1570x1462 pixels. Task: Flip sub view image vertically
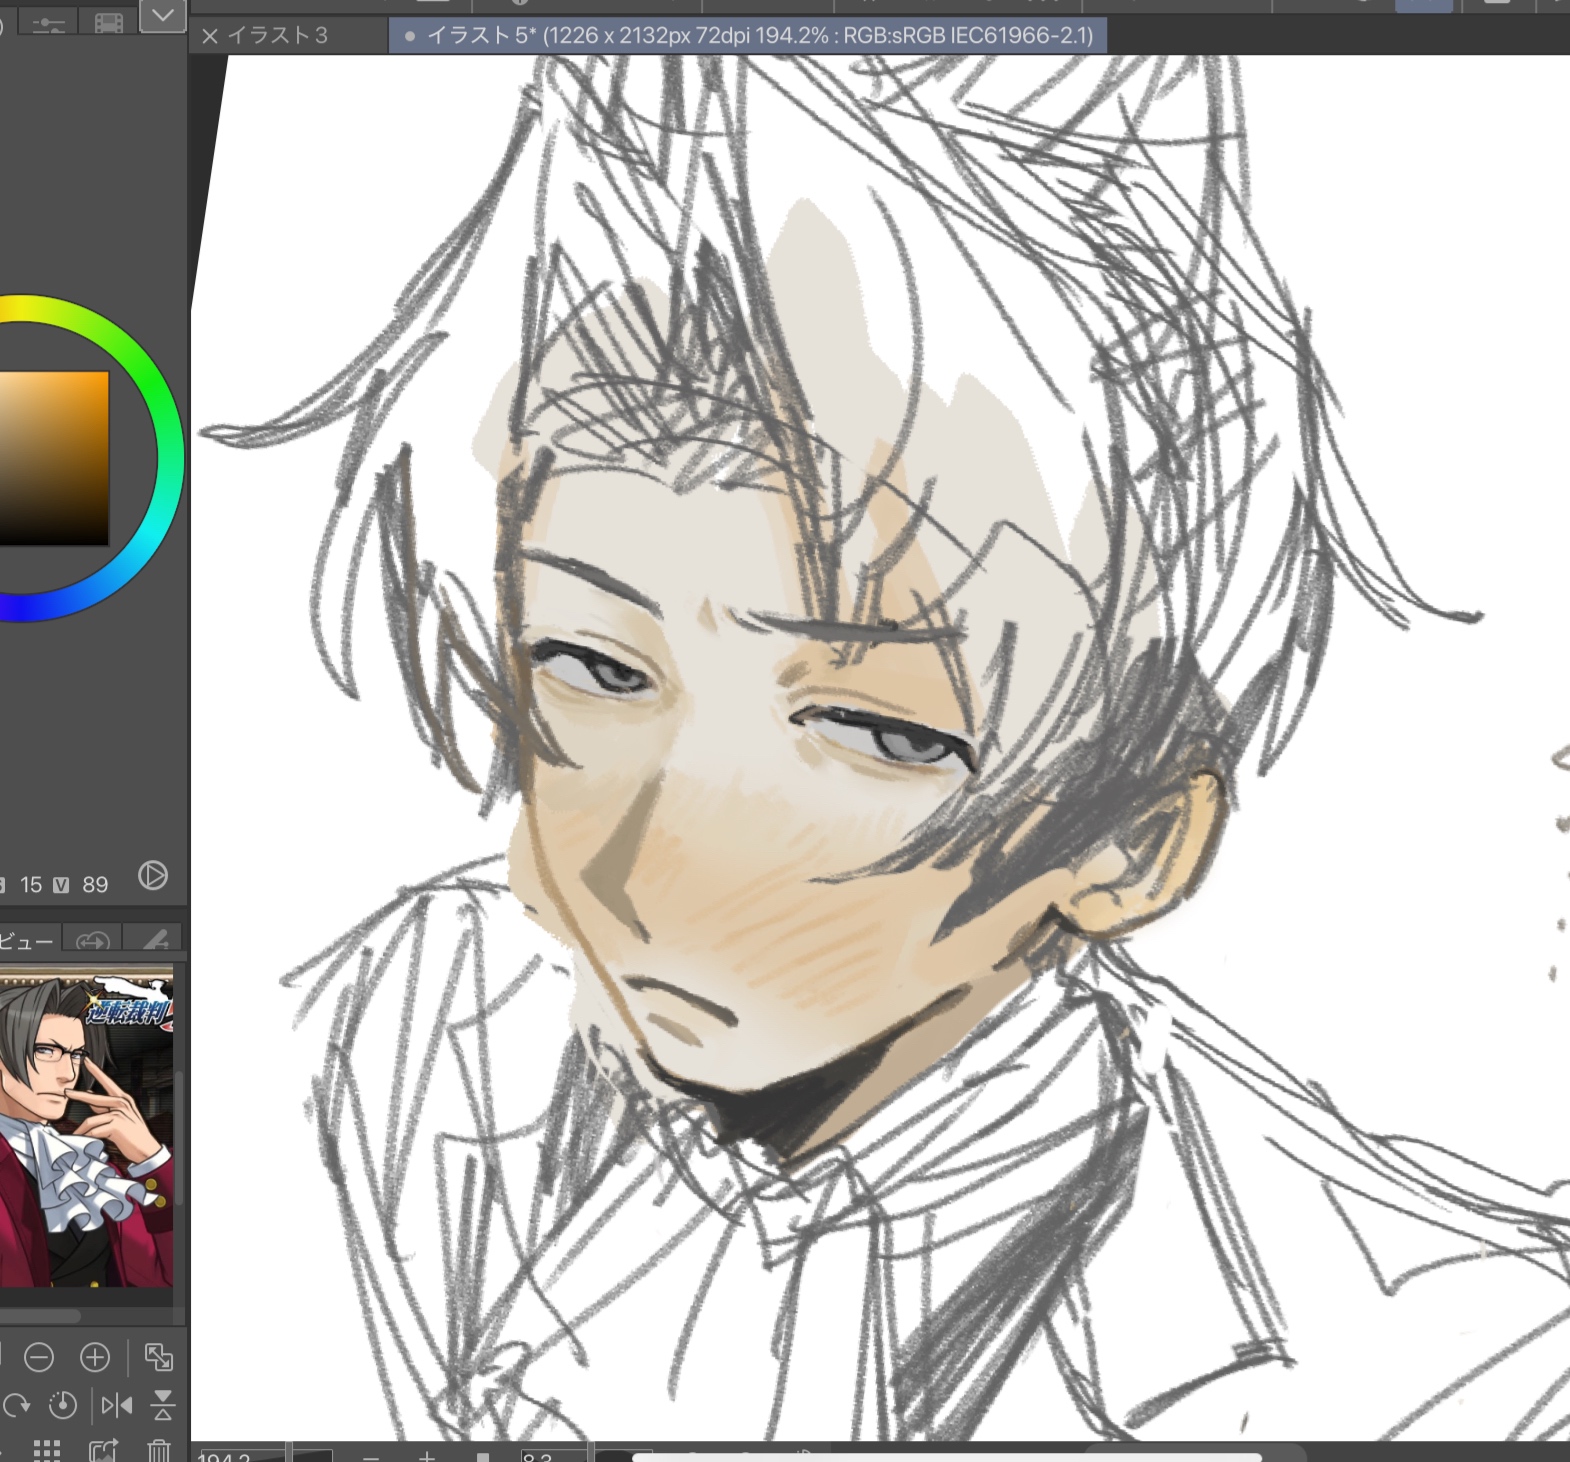point(162,1406)
